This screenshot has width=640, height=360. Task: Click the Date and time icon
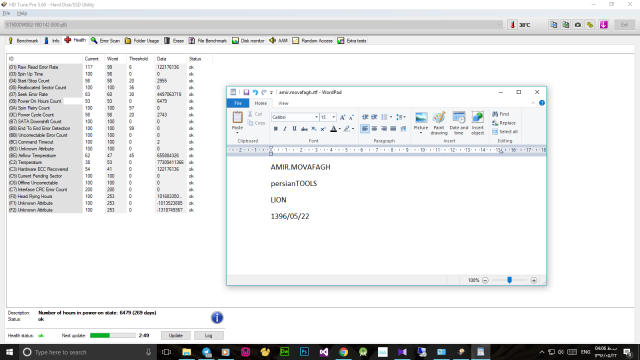459,123
